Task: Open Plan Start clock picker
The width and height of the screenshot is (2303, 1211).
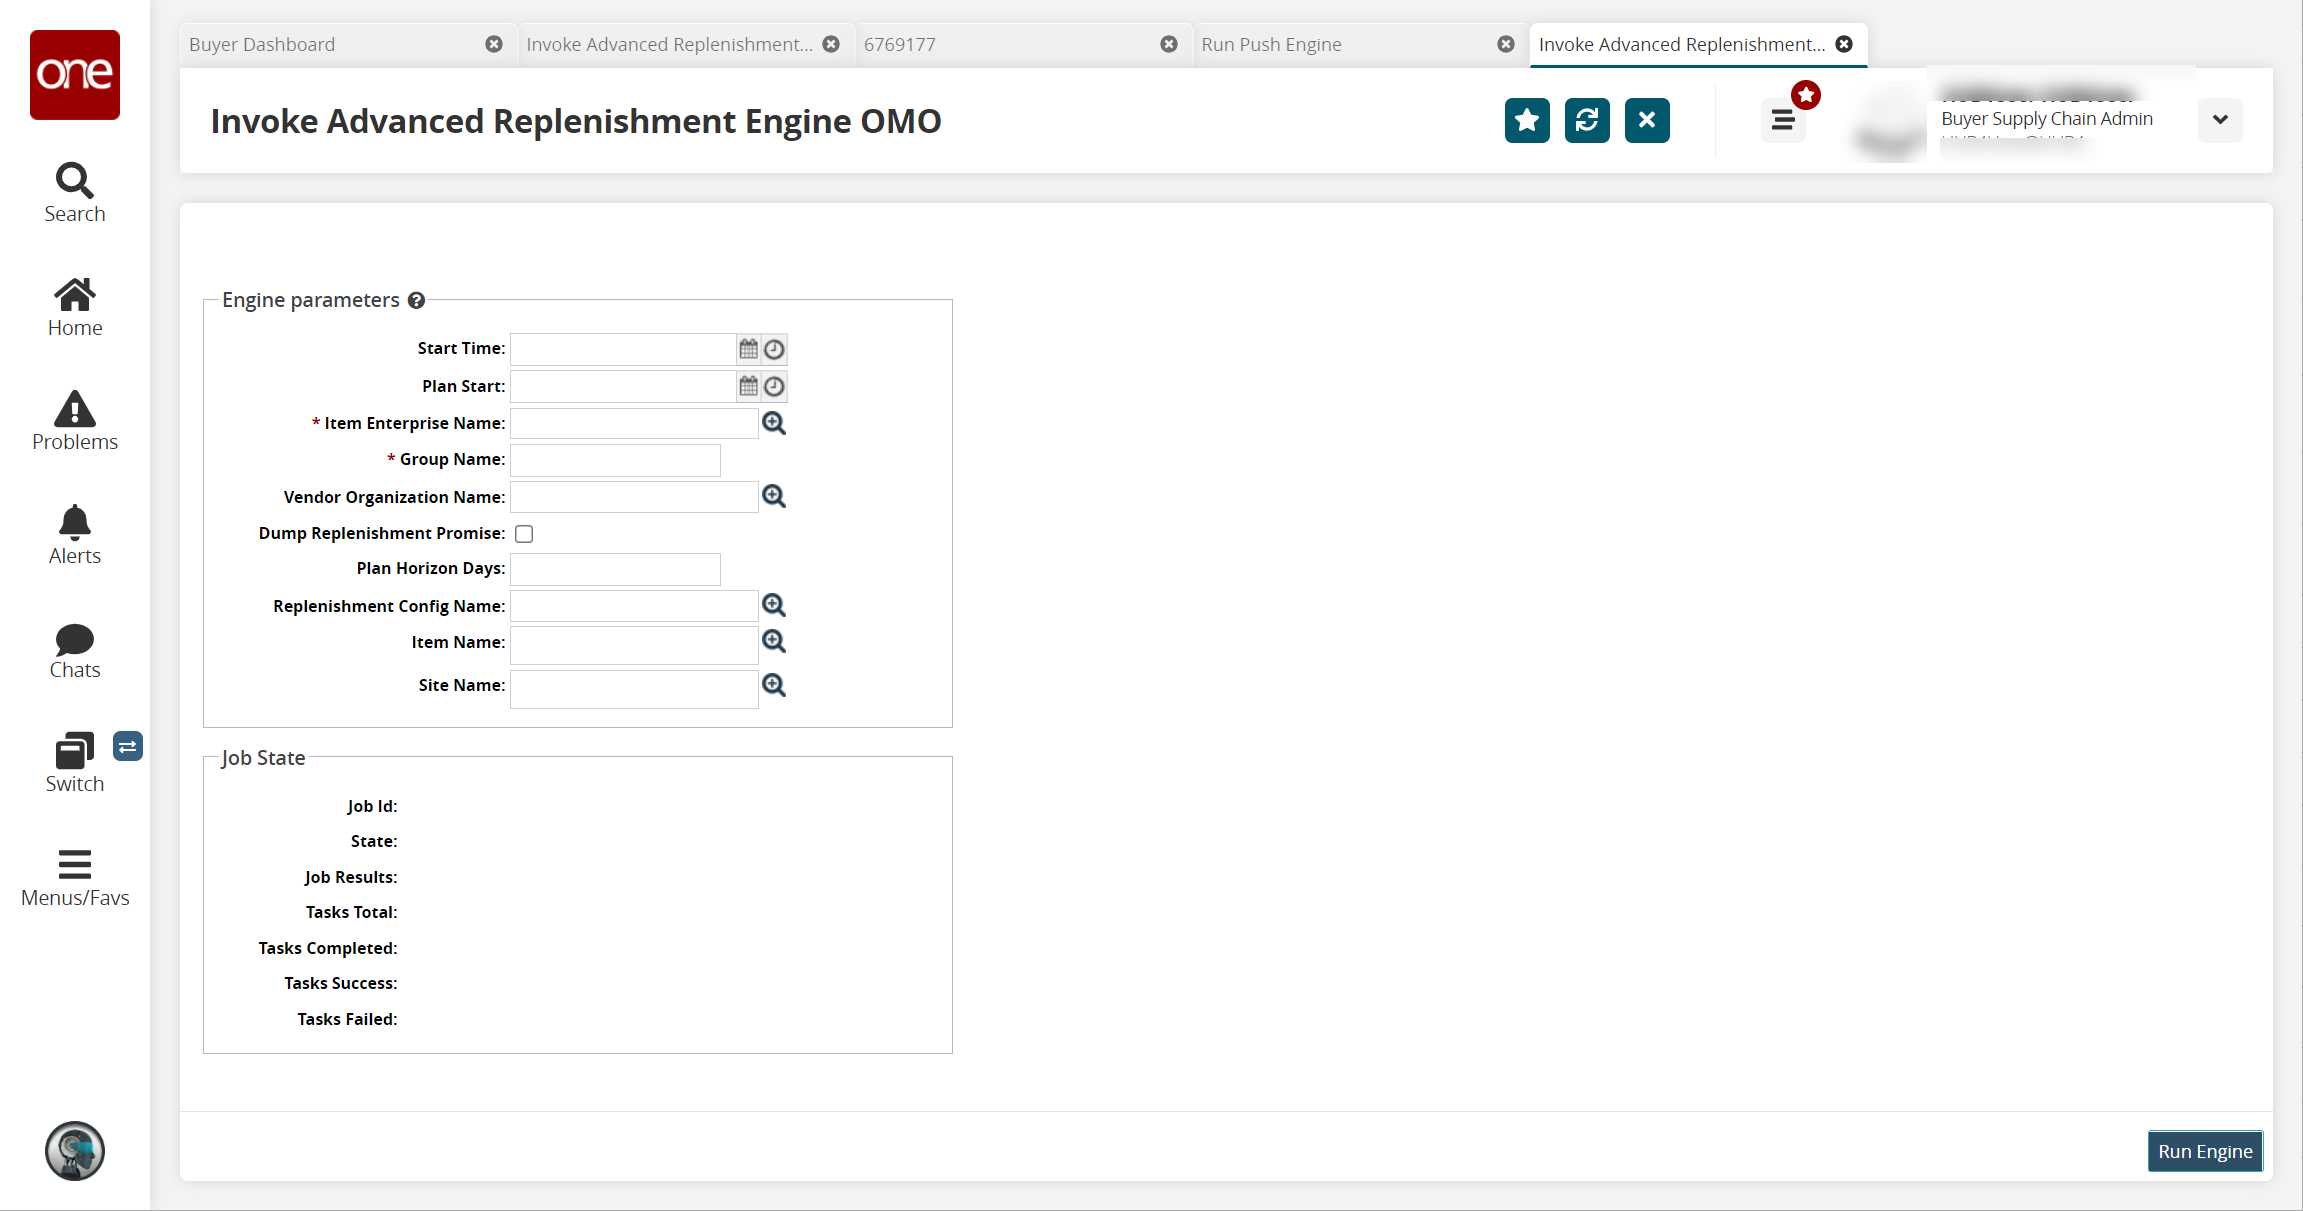Action: [x=774, y=387]
